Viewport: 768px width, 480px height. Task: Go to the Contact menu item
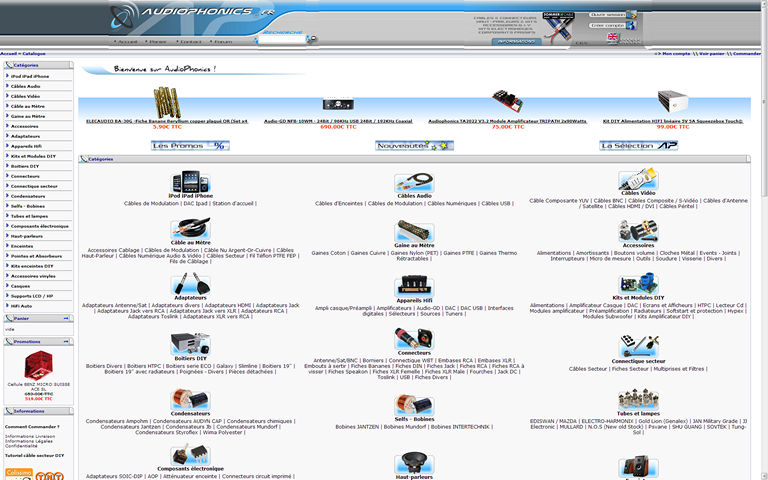(190, 42)
